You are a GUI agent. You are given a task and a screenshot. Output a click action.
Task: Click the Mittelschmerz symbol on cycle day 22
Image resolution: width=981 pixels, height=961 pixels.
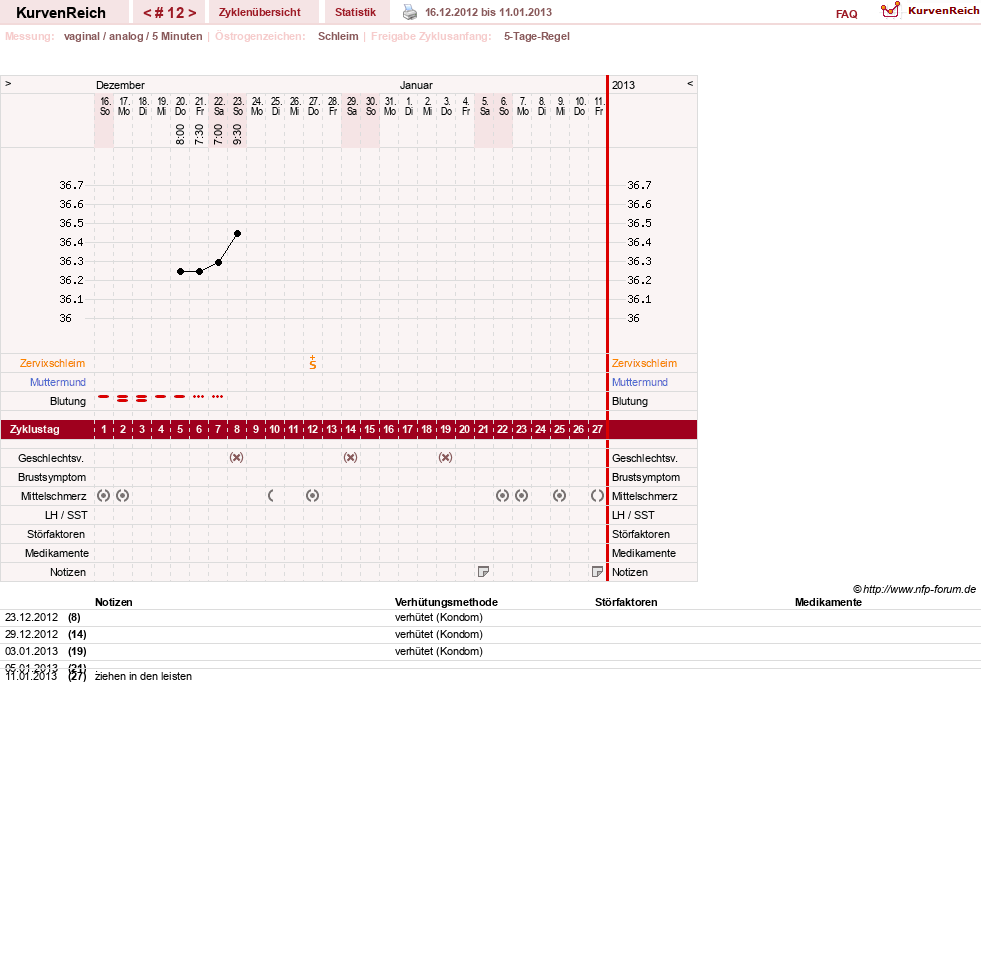pos(502,496)
